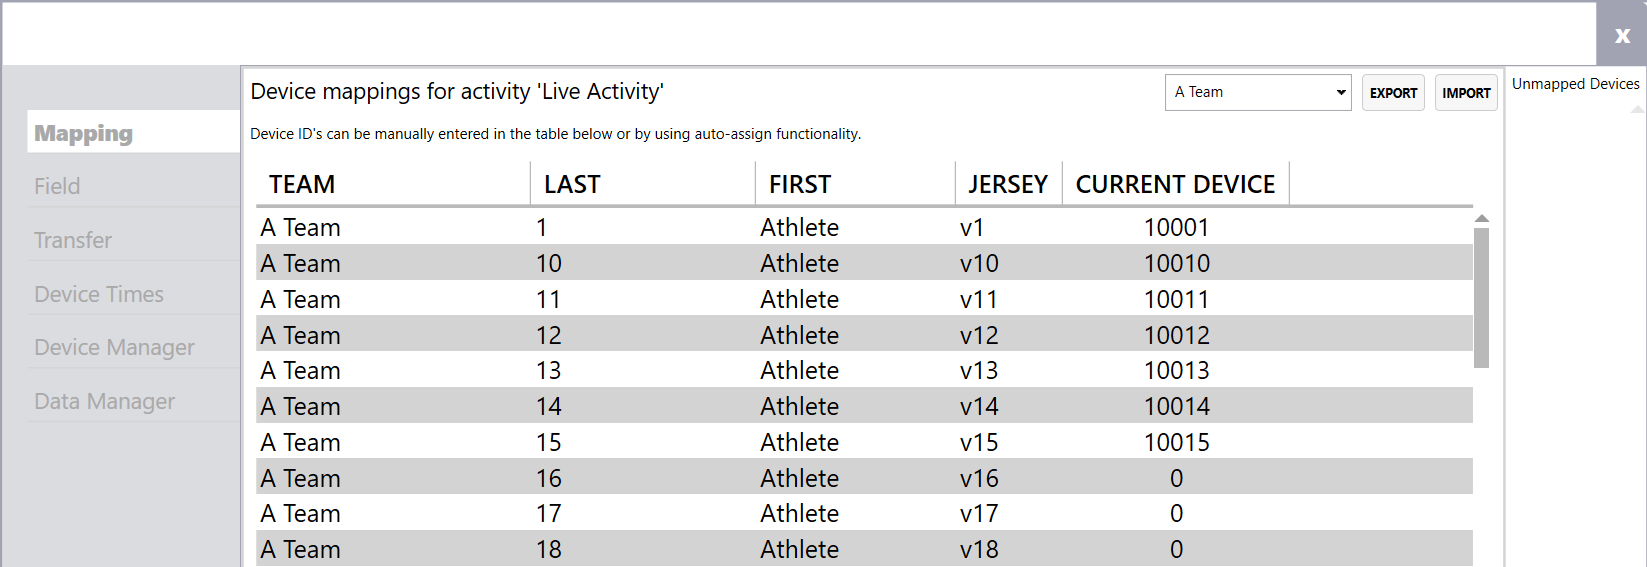The height and width of the screenshot is (567, 1647).
Task: Click the IMPORT button
Action: [1466, 93]
